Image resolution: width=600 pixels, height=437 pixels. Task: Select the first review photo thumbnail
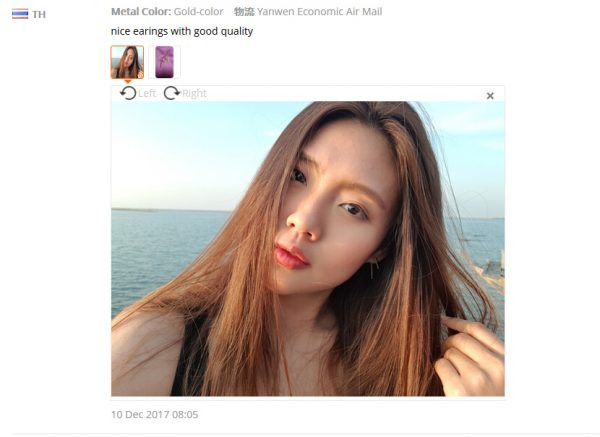(x=127, y=62)
